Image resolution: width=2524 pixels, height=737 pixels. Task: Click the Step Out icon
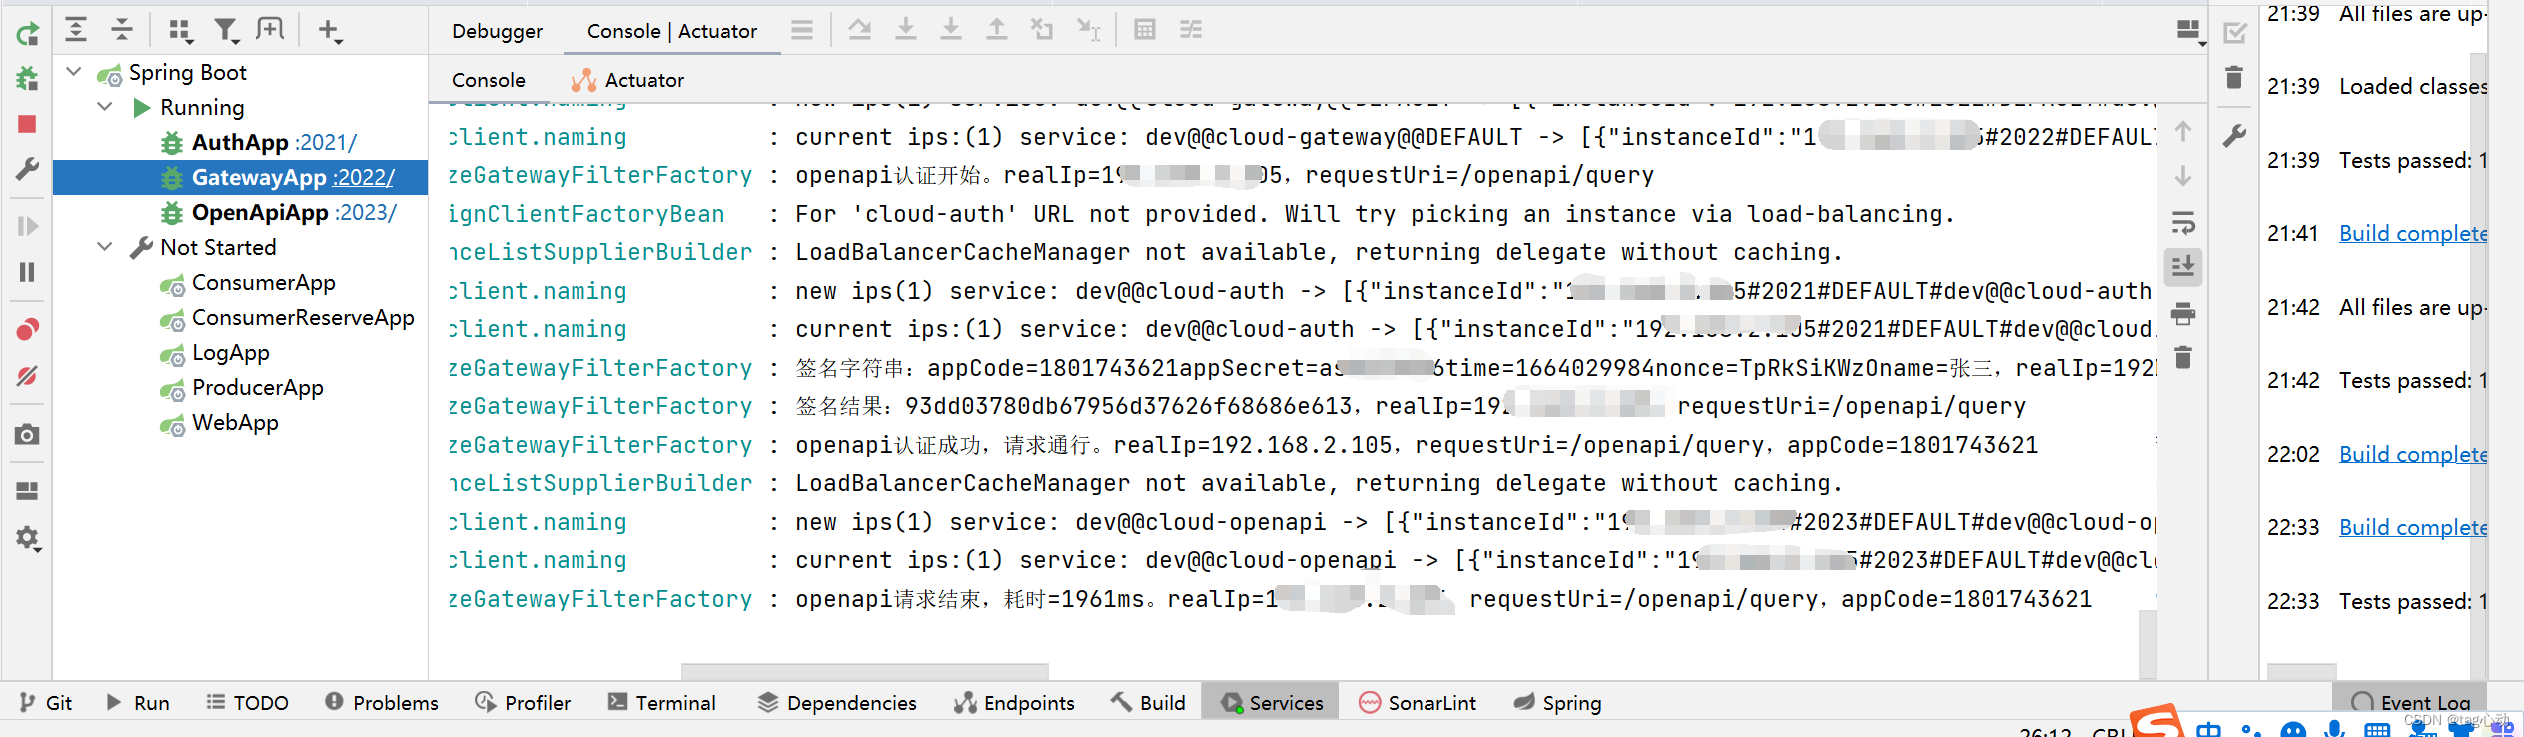click(997, 29)
